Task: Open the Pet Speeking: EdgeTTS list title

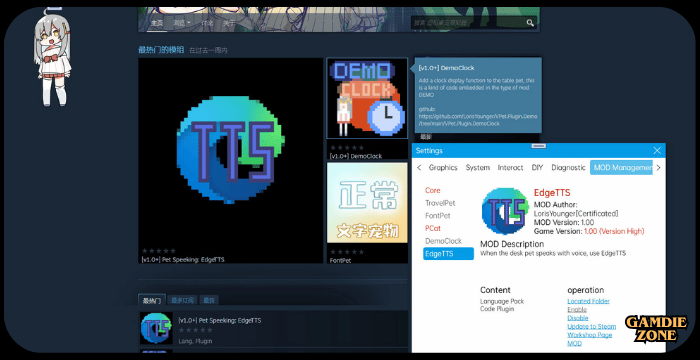Action: tap(220, 320)
